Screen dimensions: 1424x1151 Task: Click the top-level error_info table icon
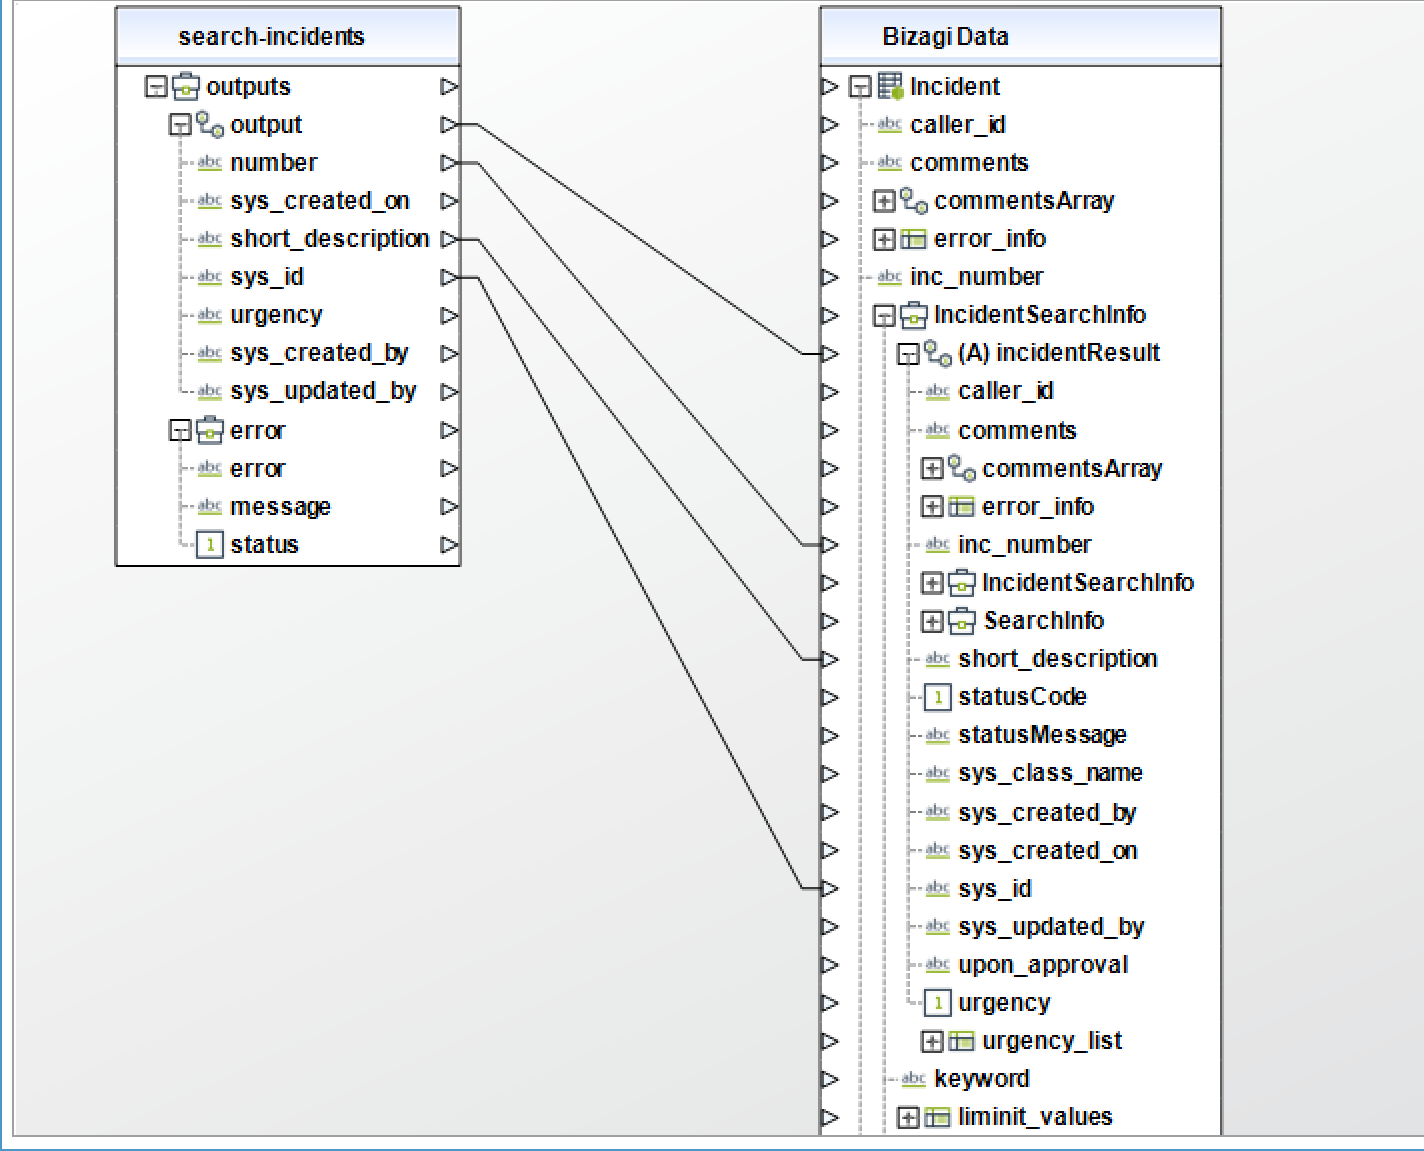click(914, 239)
